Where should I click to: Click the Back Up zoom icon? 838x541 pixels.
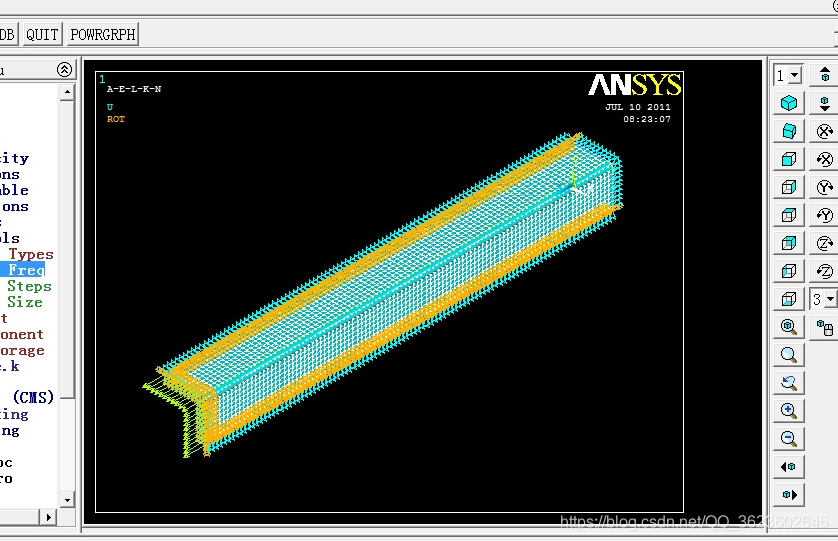click(789, 383)
